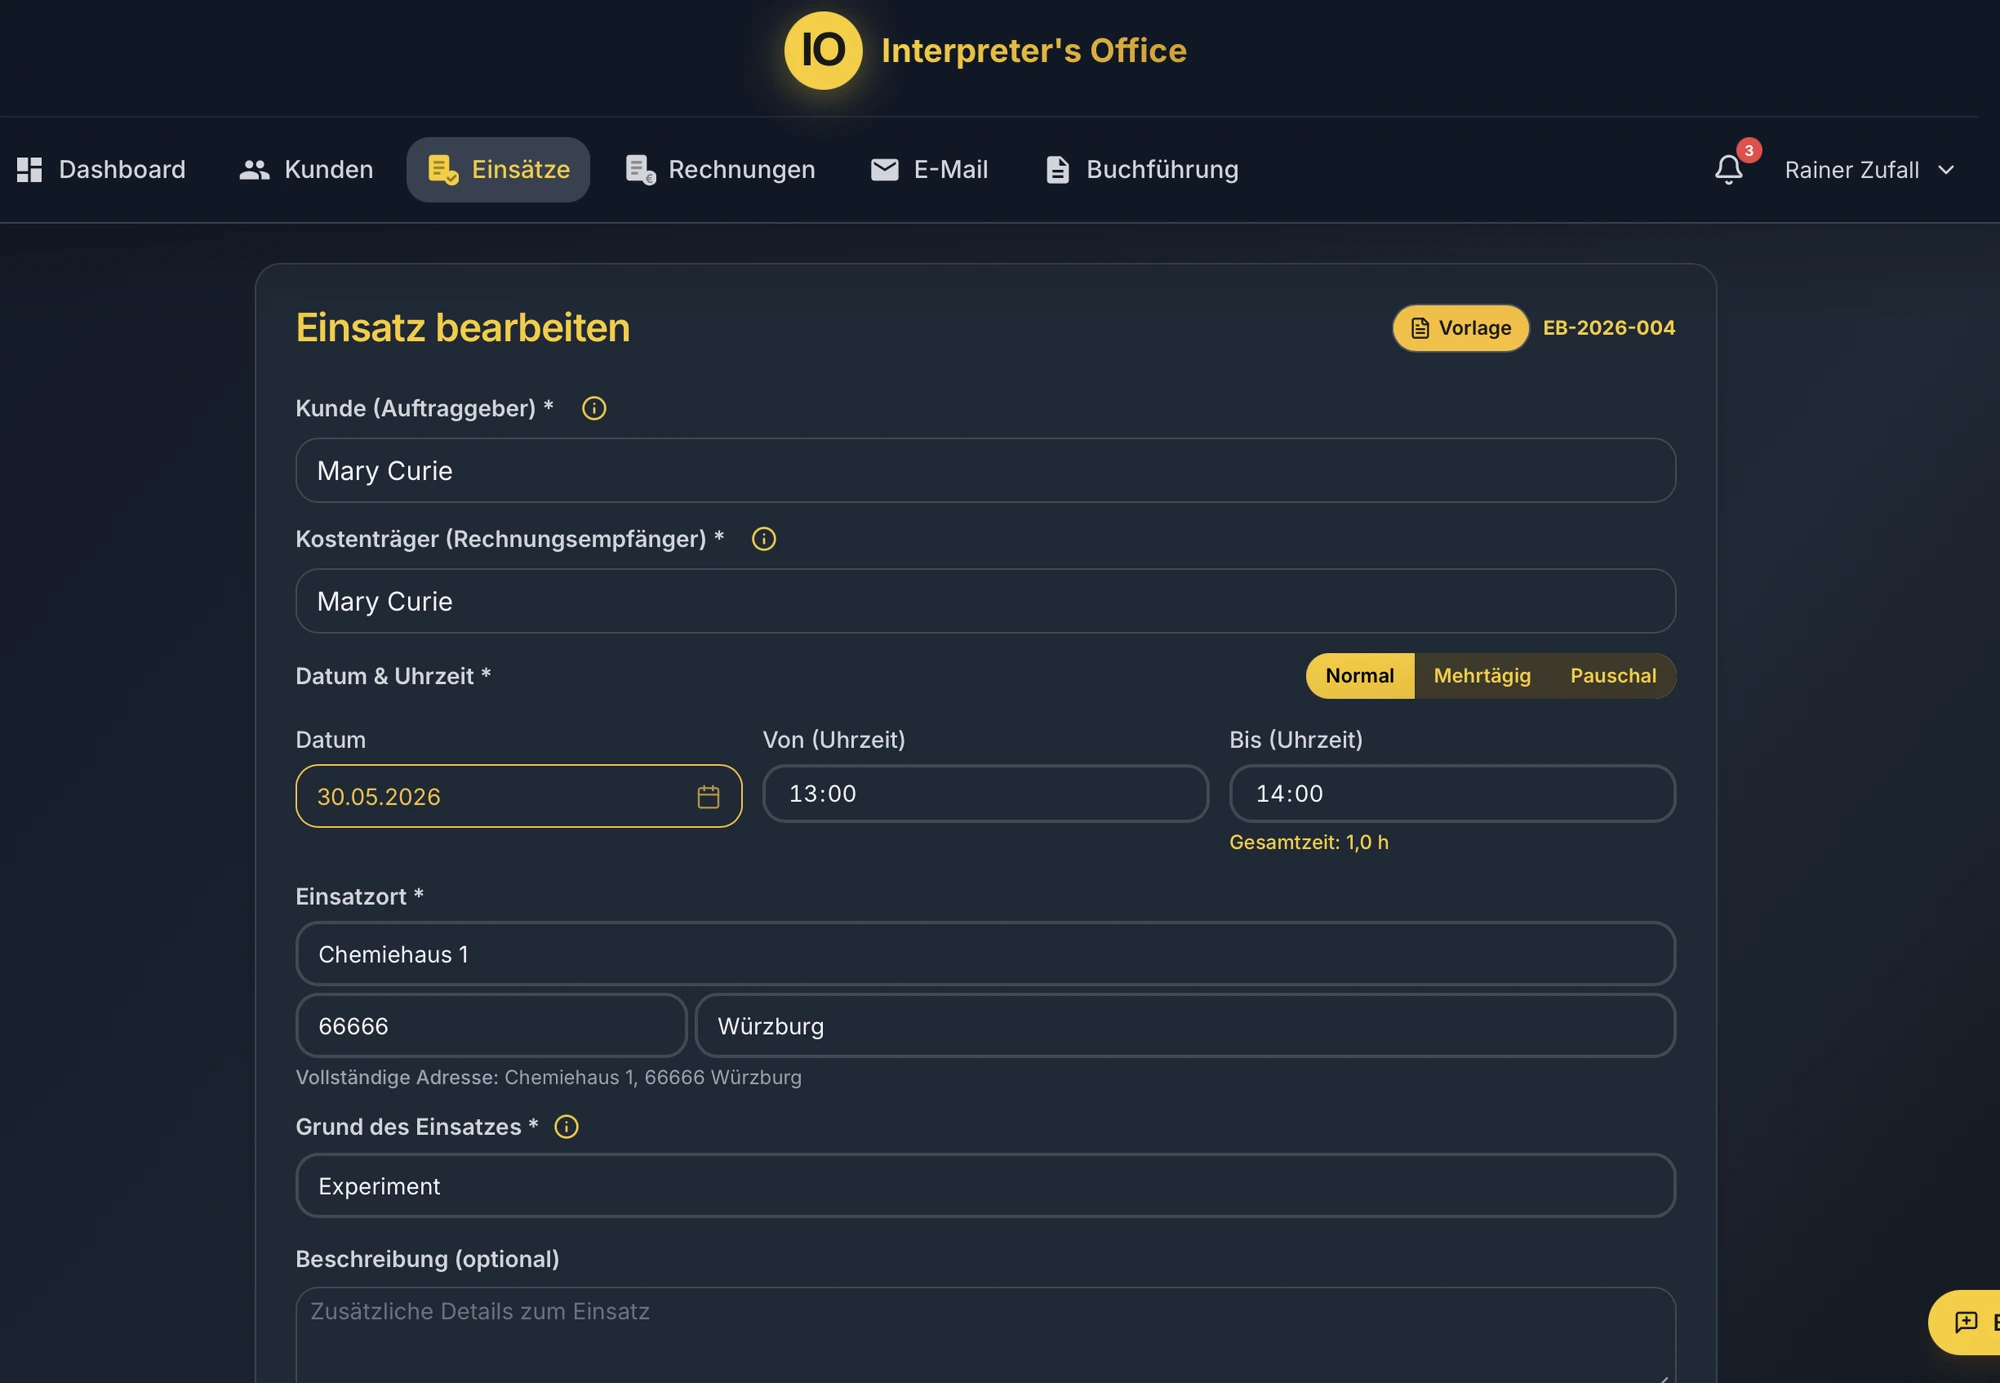Screen dimensions: 2000x1383
Task: Open the Einsätze section
Action: [498, 169]
